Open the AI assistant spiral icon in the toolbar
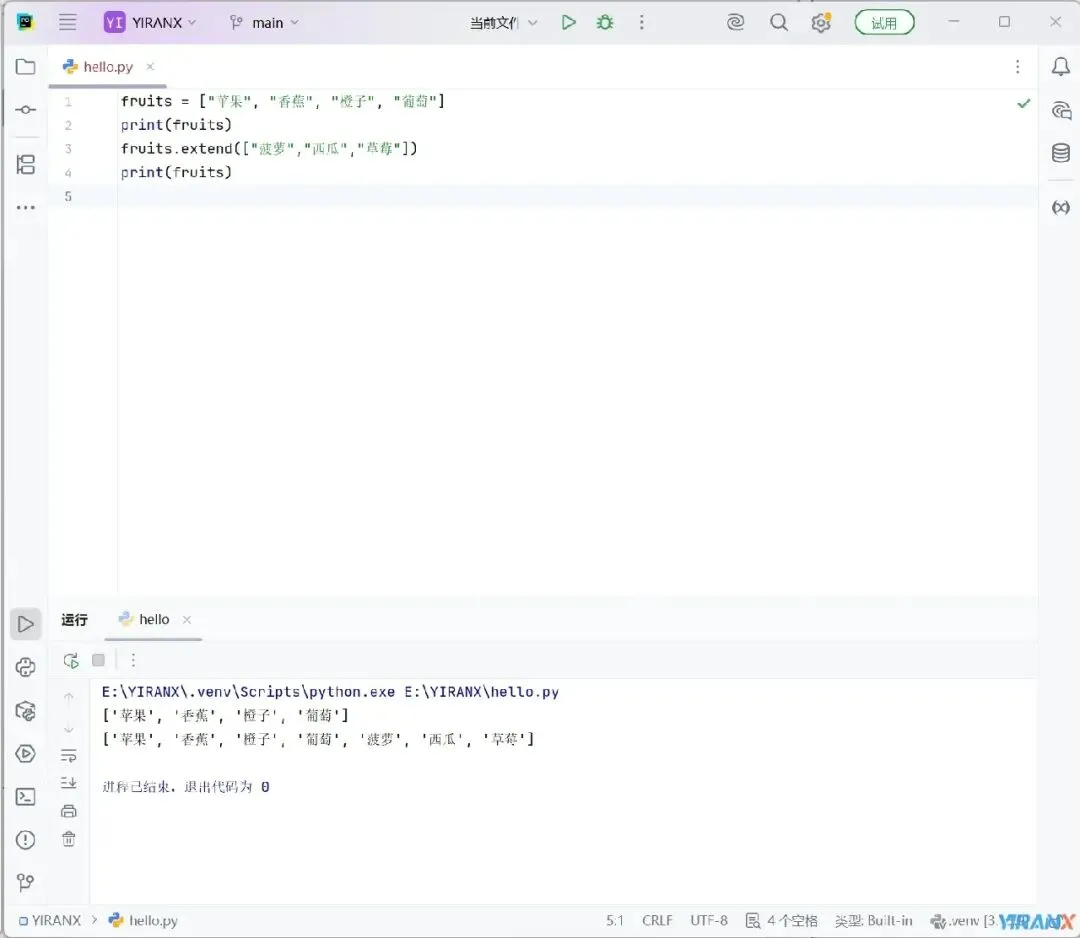This screenshot has height=938, width=1080. [x=736, y=23]
